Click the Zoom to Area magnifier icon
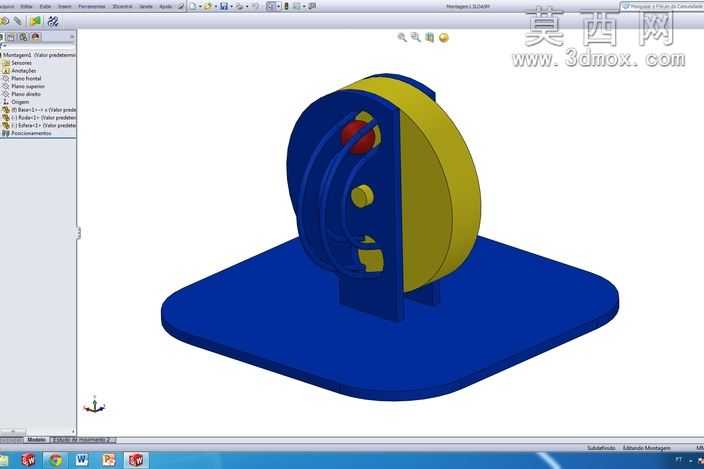The height and width of the screenshot is (469, 704). tap(416, 37)
